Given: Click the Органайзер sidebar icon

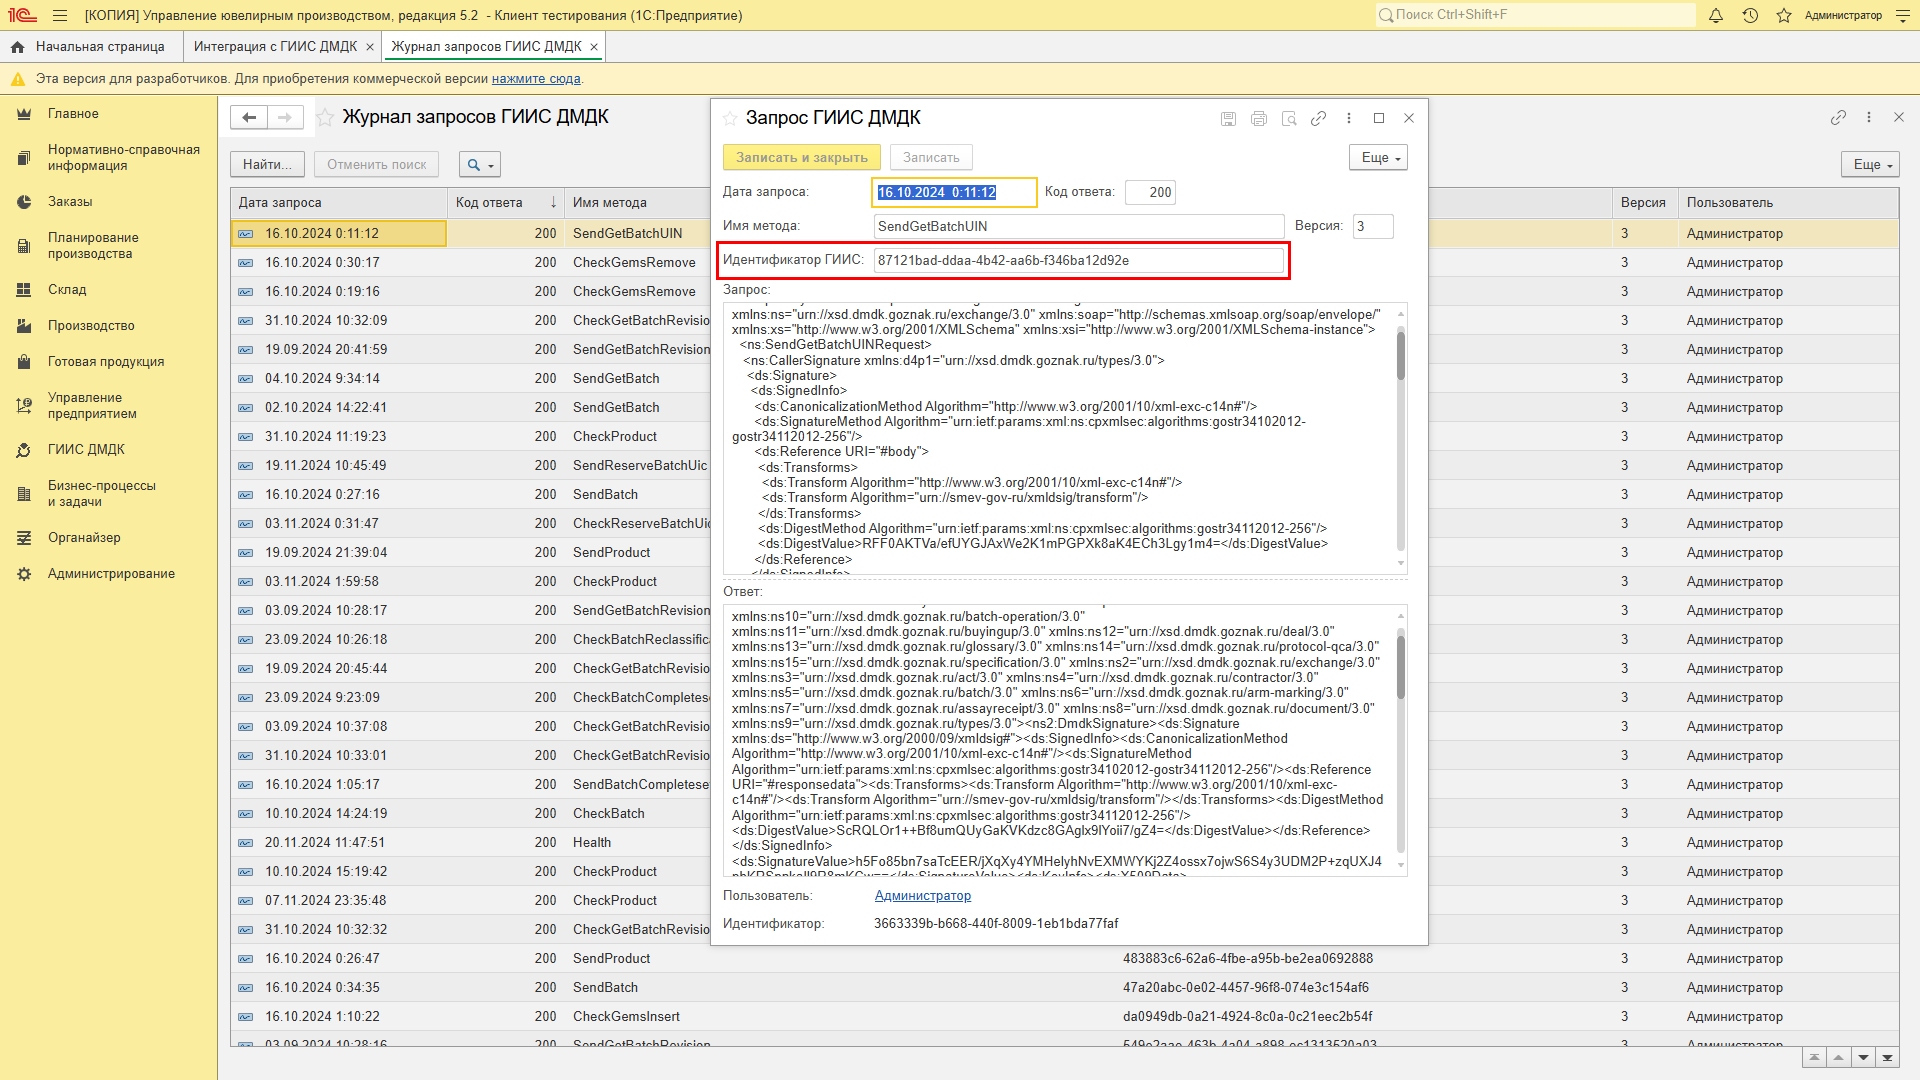Looking at the screenshot, I should coord(24,538).
